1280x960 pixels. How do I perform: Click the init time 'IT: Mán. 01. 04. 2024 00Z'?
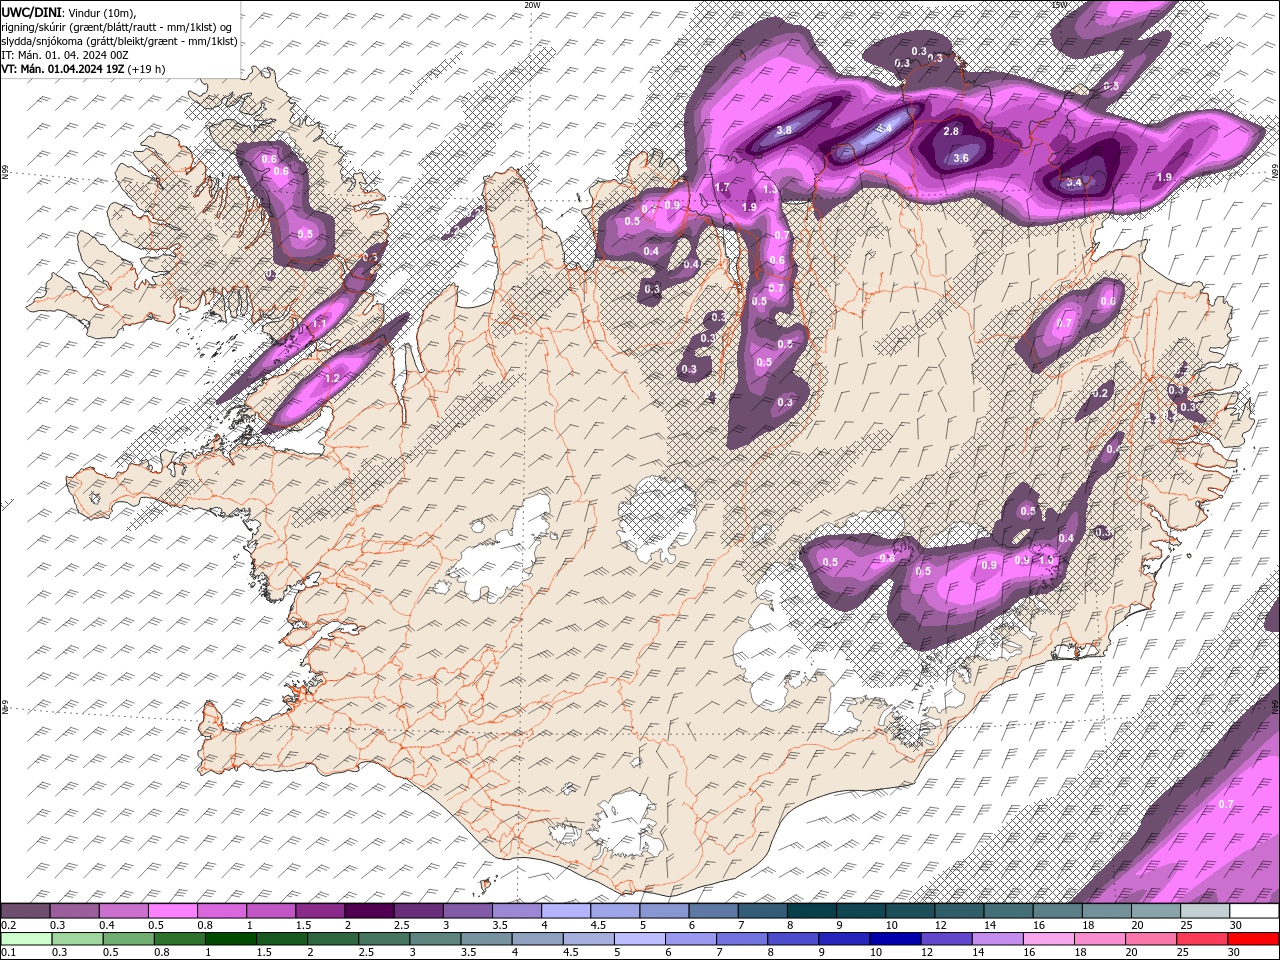click(65, 55)
